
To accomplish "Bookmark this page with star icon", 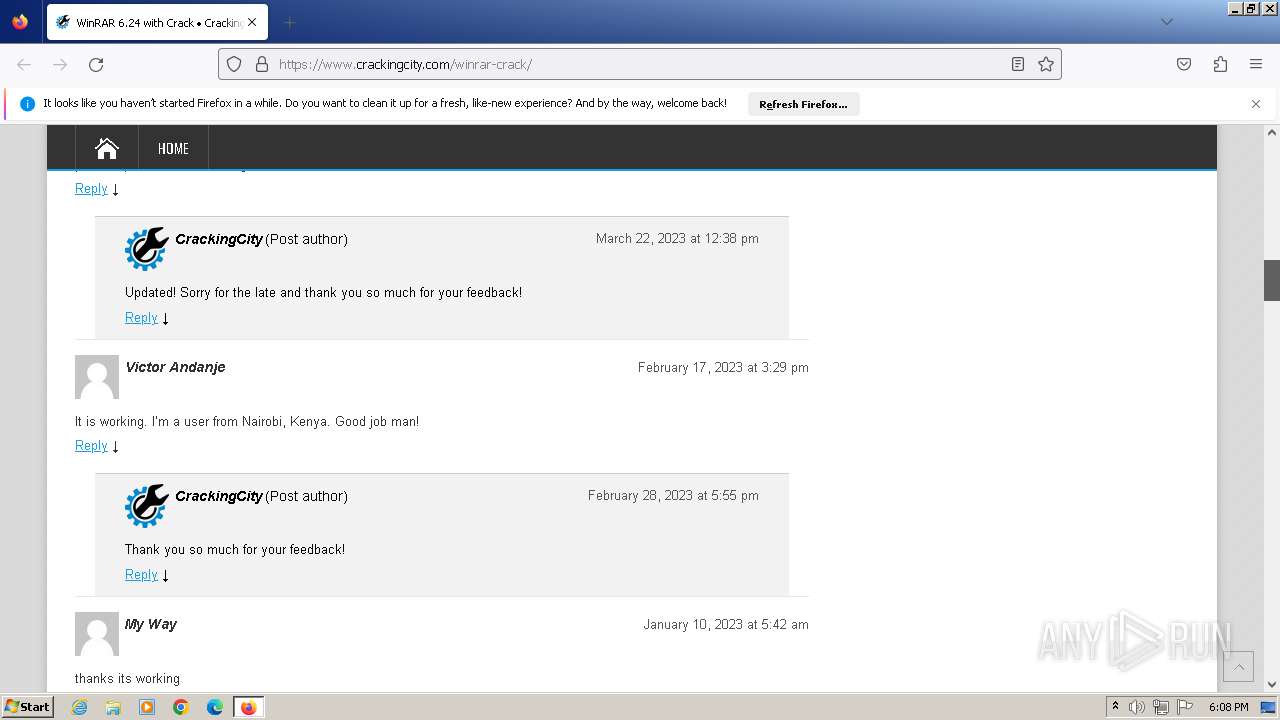I will click(1046, 64).
